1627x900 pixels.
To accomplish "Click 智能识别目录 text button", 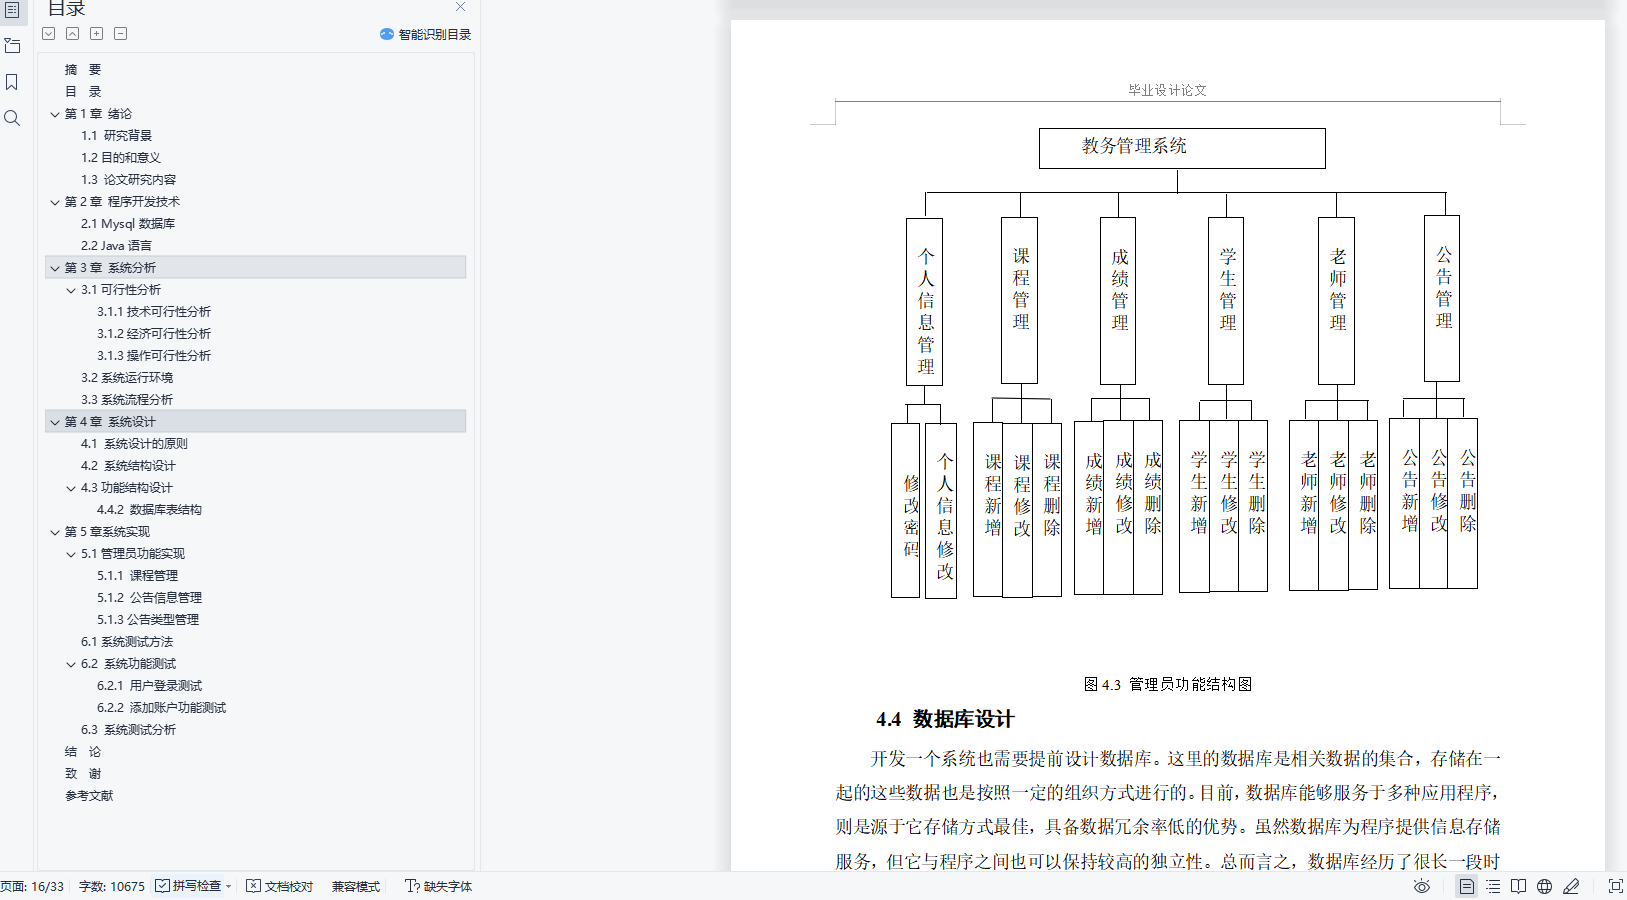I will point(435,34).
